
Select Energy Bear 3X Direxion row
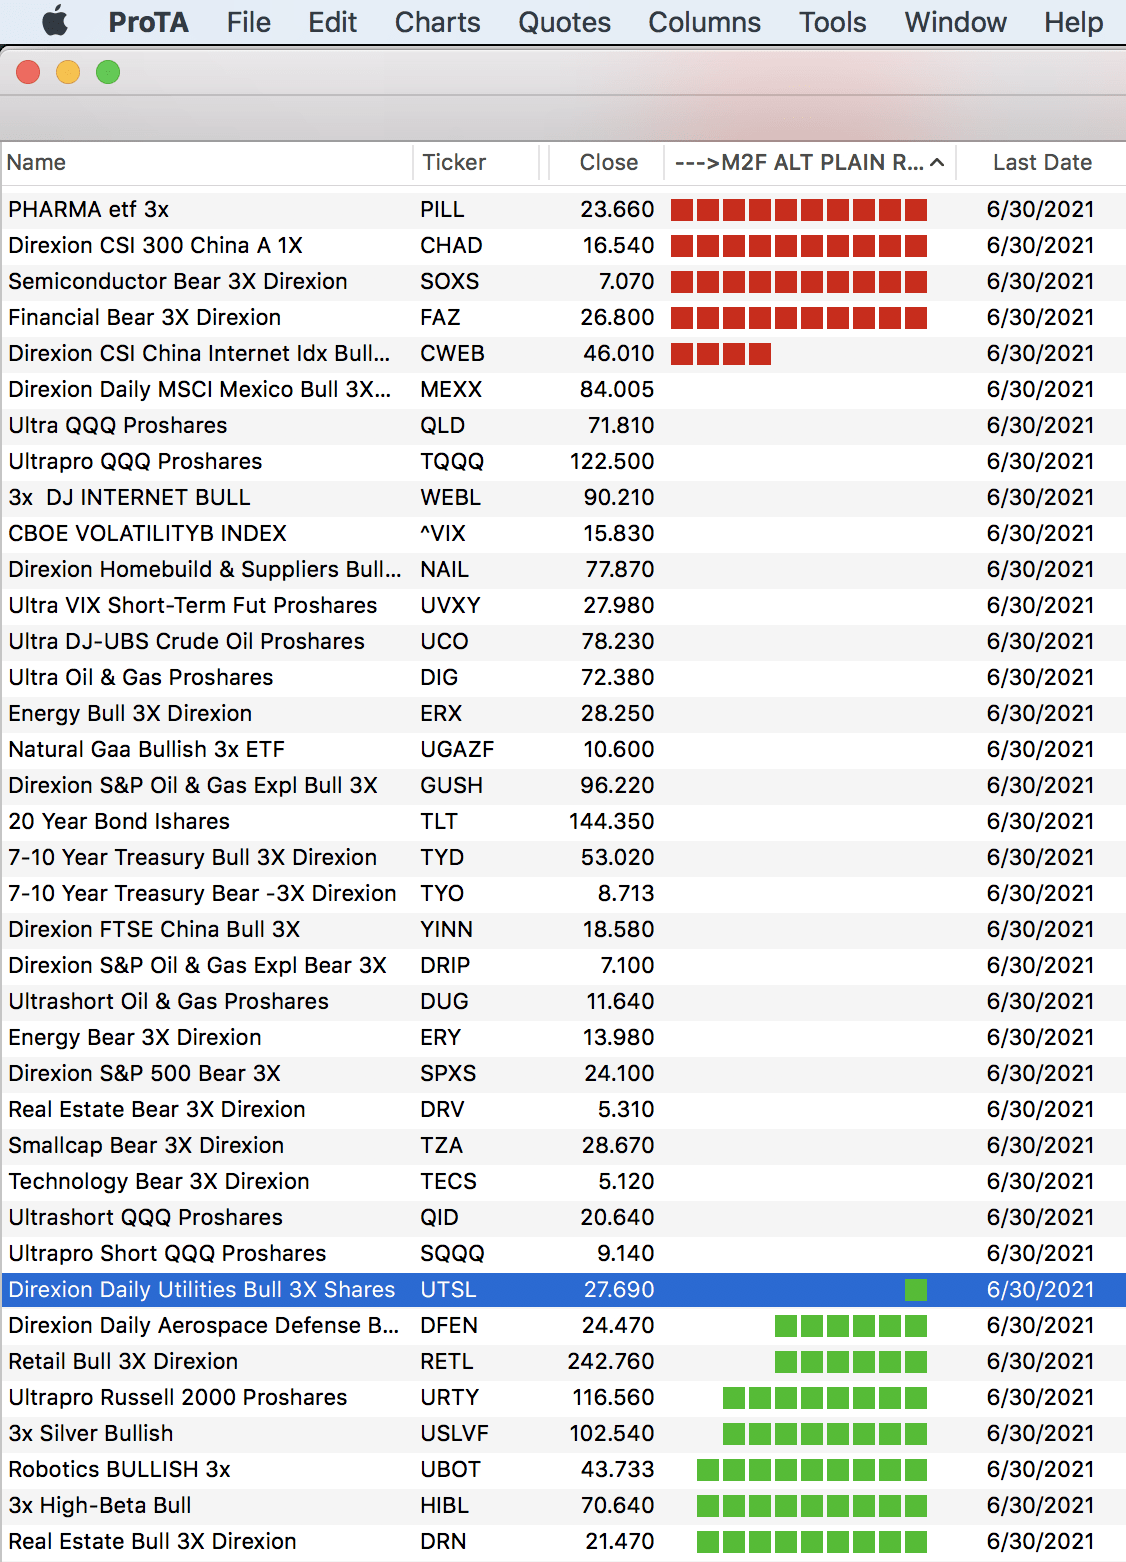[563, 1037]
